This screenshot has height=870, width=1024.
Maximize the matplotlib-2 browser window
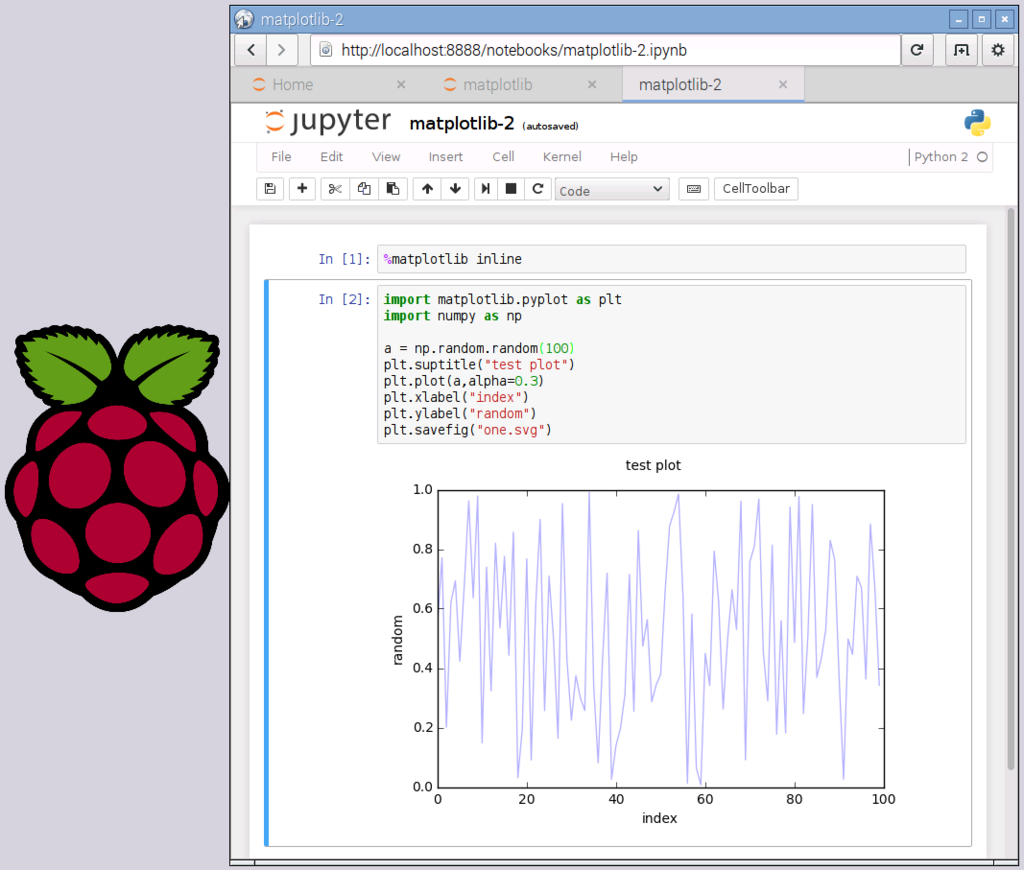point(981,20)
